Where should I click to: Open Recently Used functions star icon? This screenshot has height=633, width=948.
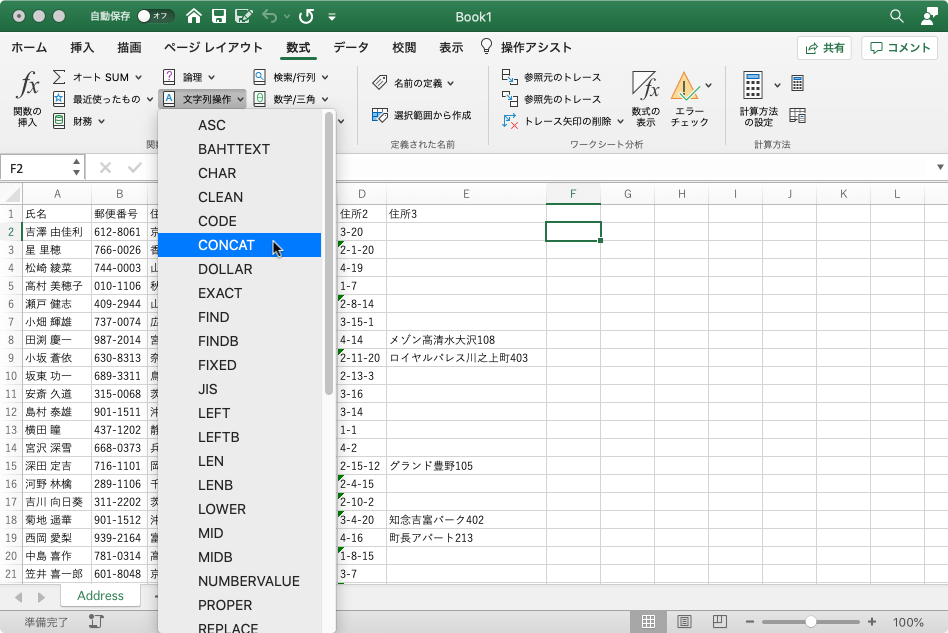59,99
